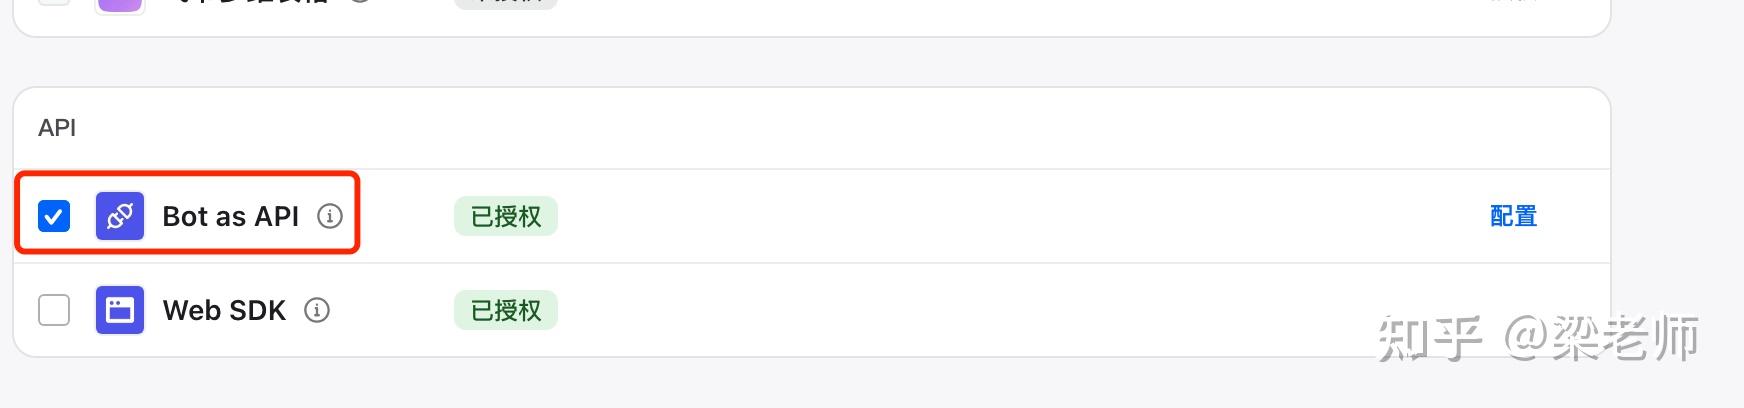
Task: Uncheck the Bot as API checkbox
Action: (x=54, y=216)
